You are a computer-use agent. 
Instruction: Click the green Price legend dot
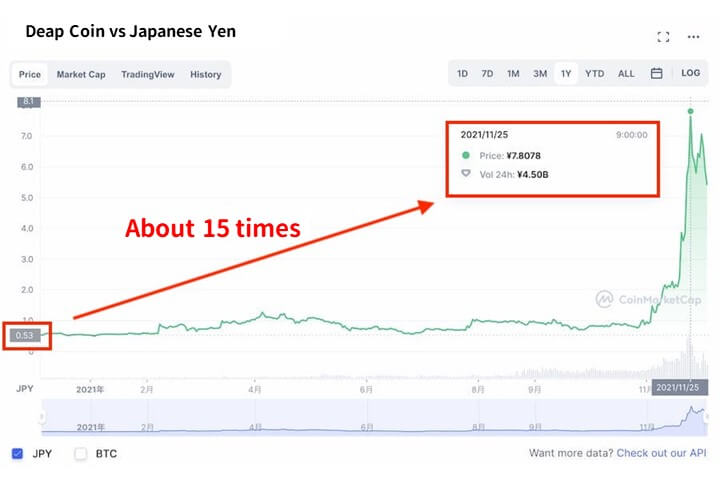point(465,156)
